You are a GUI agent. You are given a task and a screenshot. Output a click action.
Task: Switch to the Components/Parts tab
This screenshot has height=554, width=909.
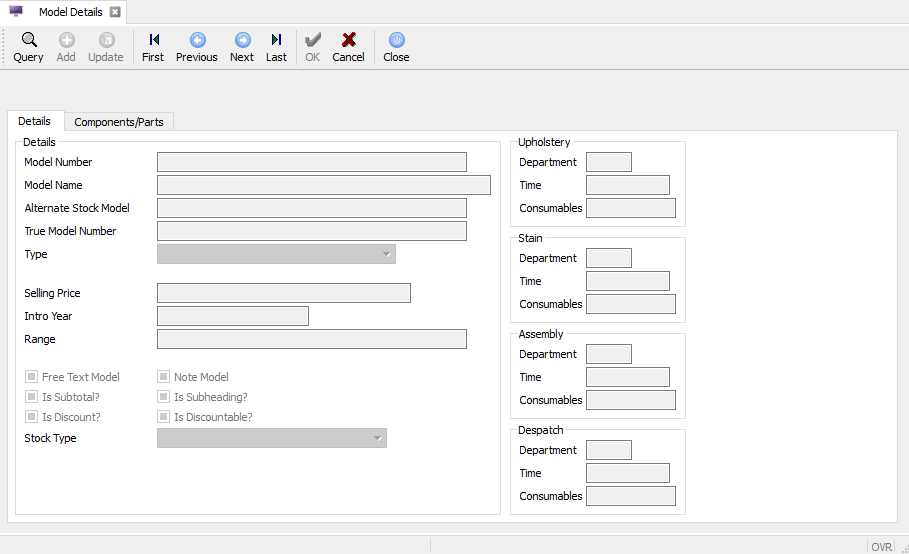coord(119,122)
